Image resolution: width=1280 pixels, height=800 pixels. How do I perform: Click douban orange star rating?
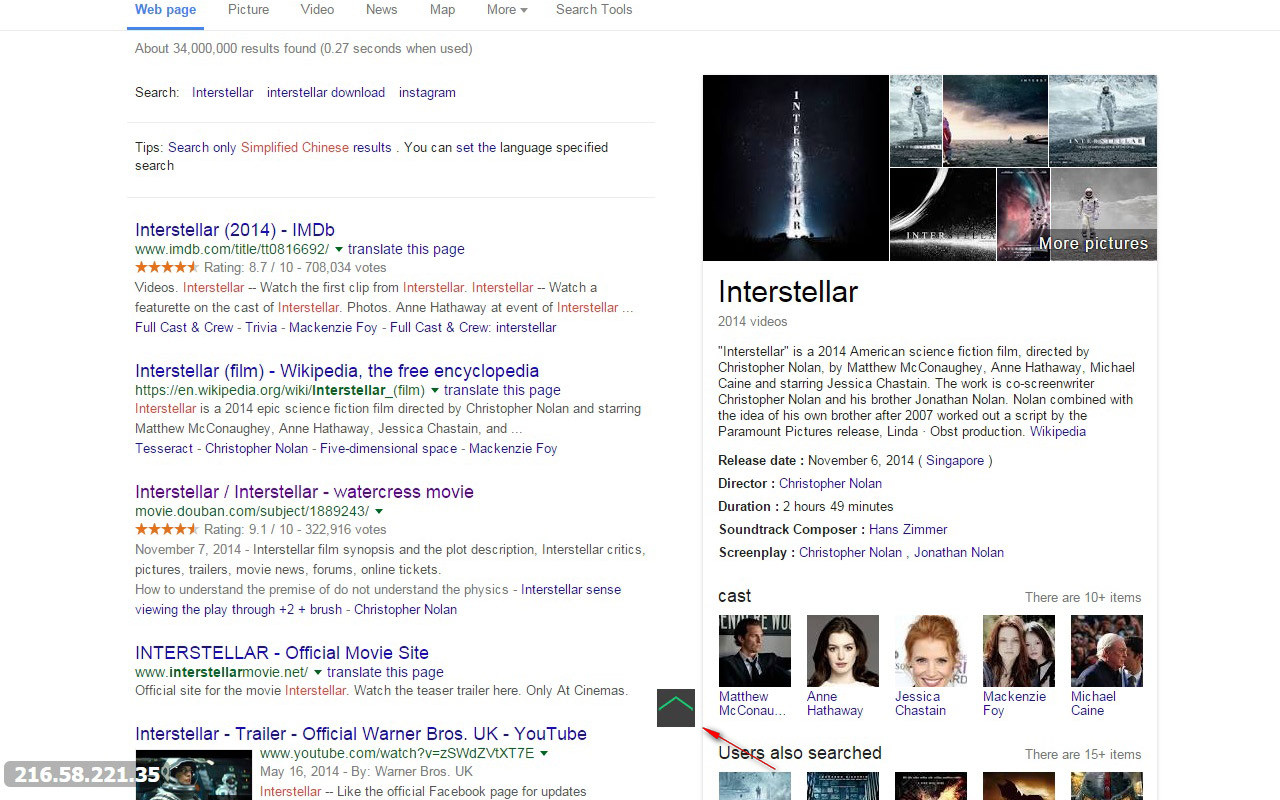[167, 530]
